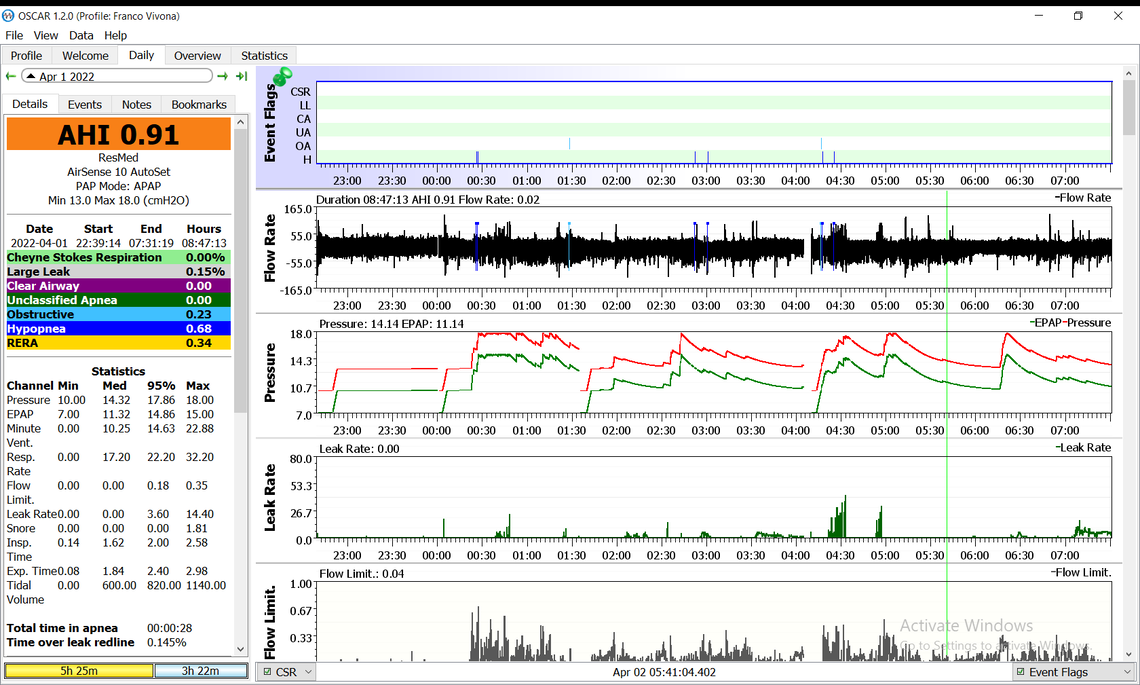The height and width of the screenshot is (685, 1140).
Task: Select the Daily tab
Action: (x=141, y=55)
